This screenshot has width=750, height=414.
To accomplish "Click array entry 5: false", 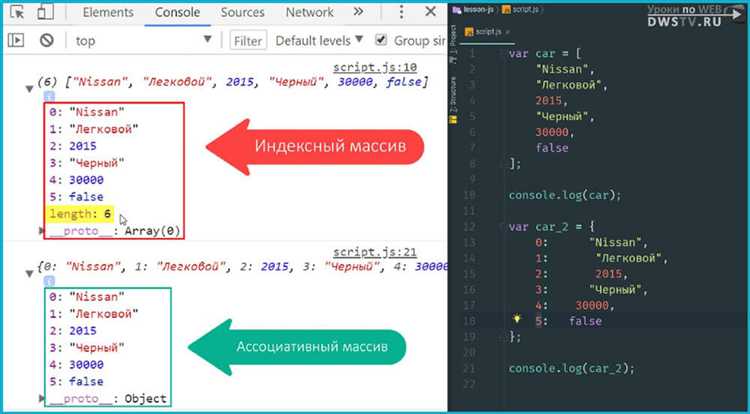I will tap(77, 196).
